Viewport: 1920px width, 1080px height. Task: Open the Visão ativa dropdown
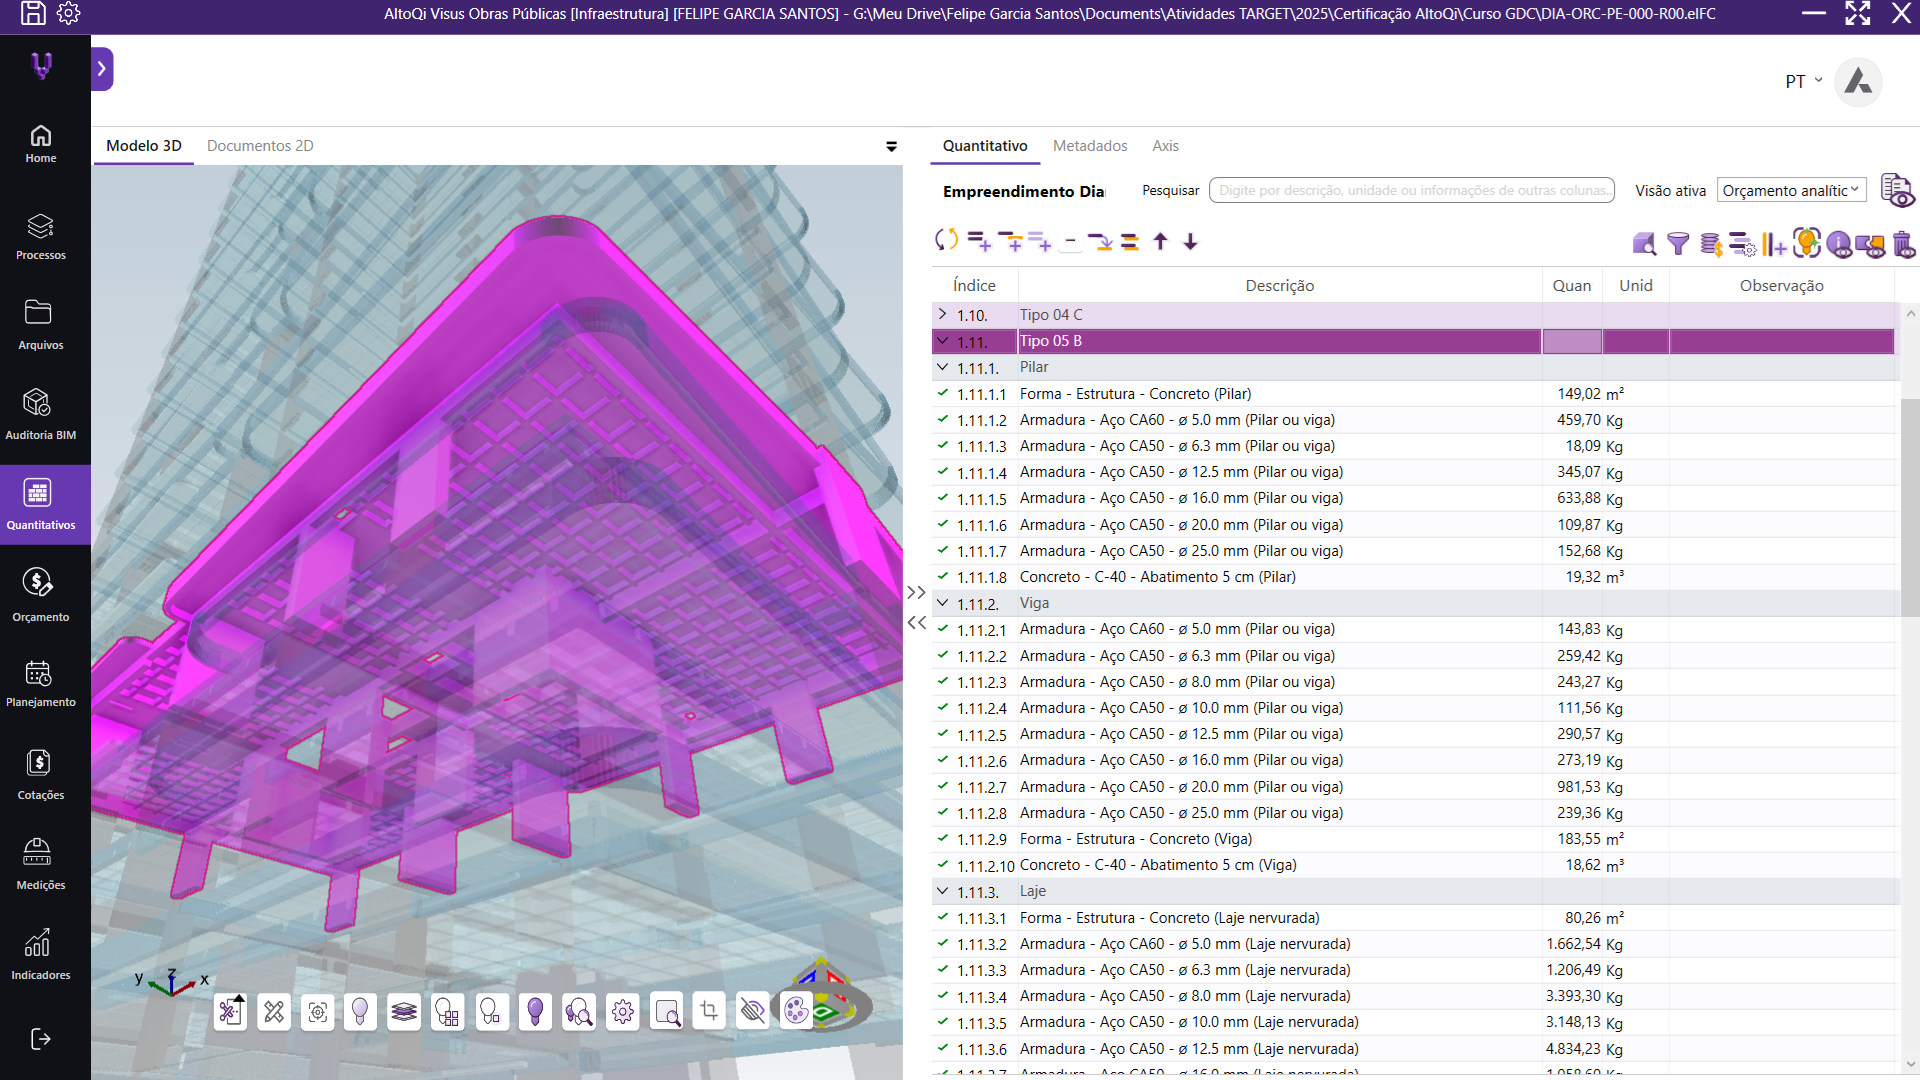click(x=1791, y=190)
